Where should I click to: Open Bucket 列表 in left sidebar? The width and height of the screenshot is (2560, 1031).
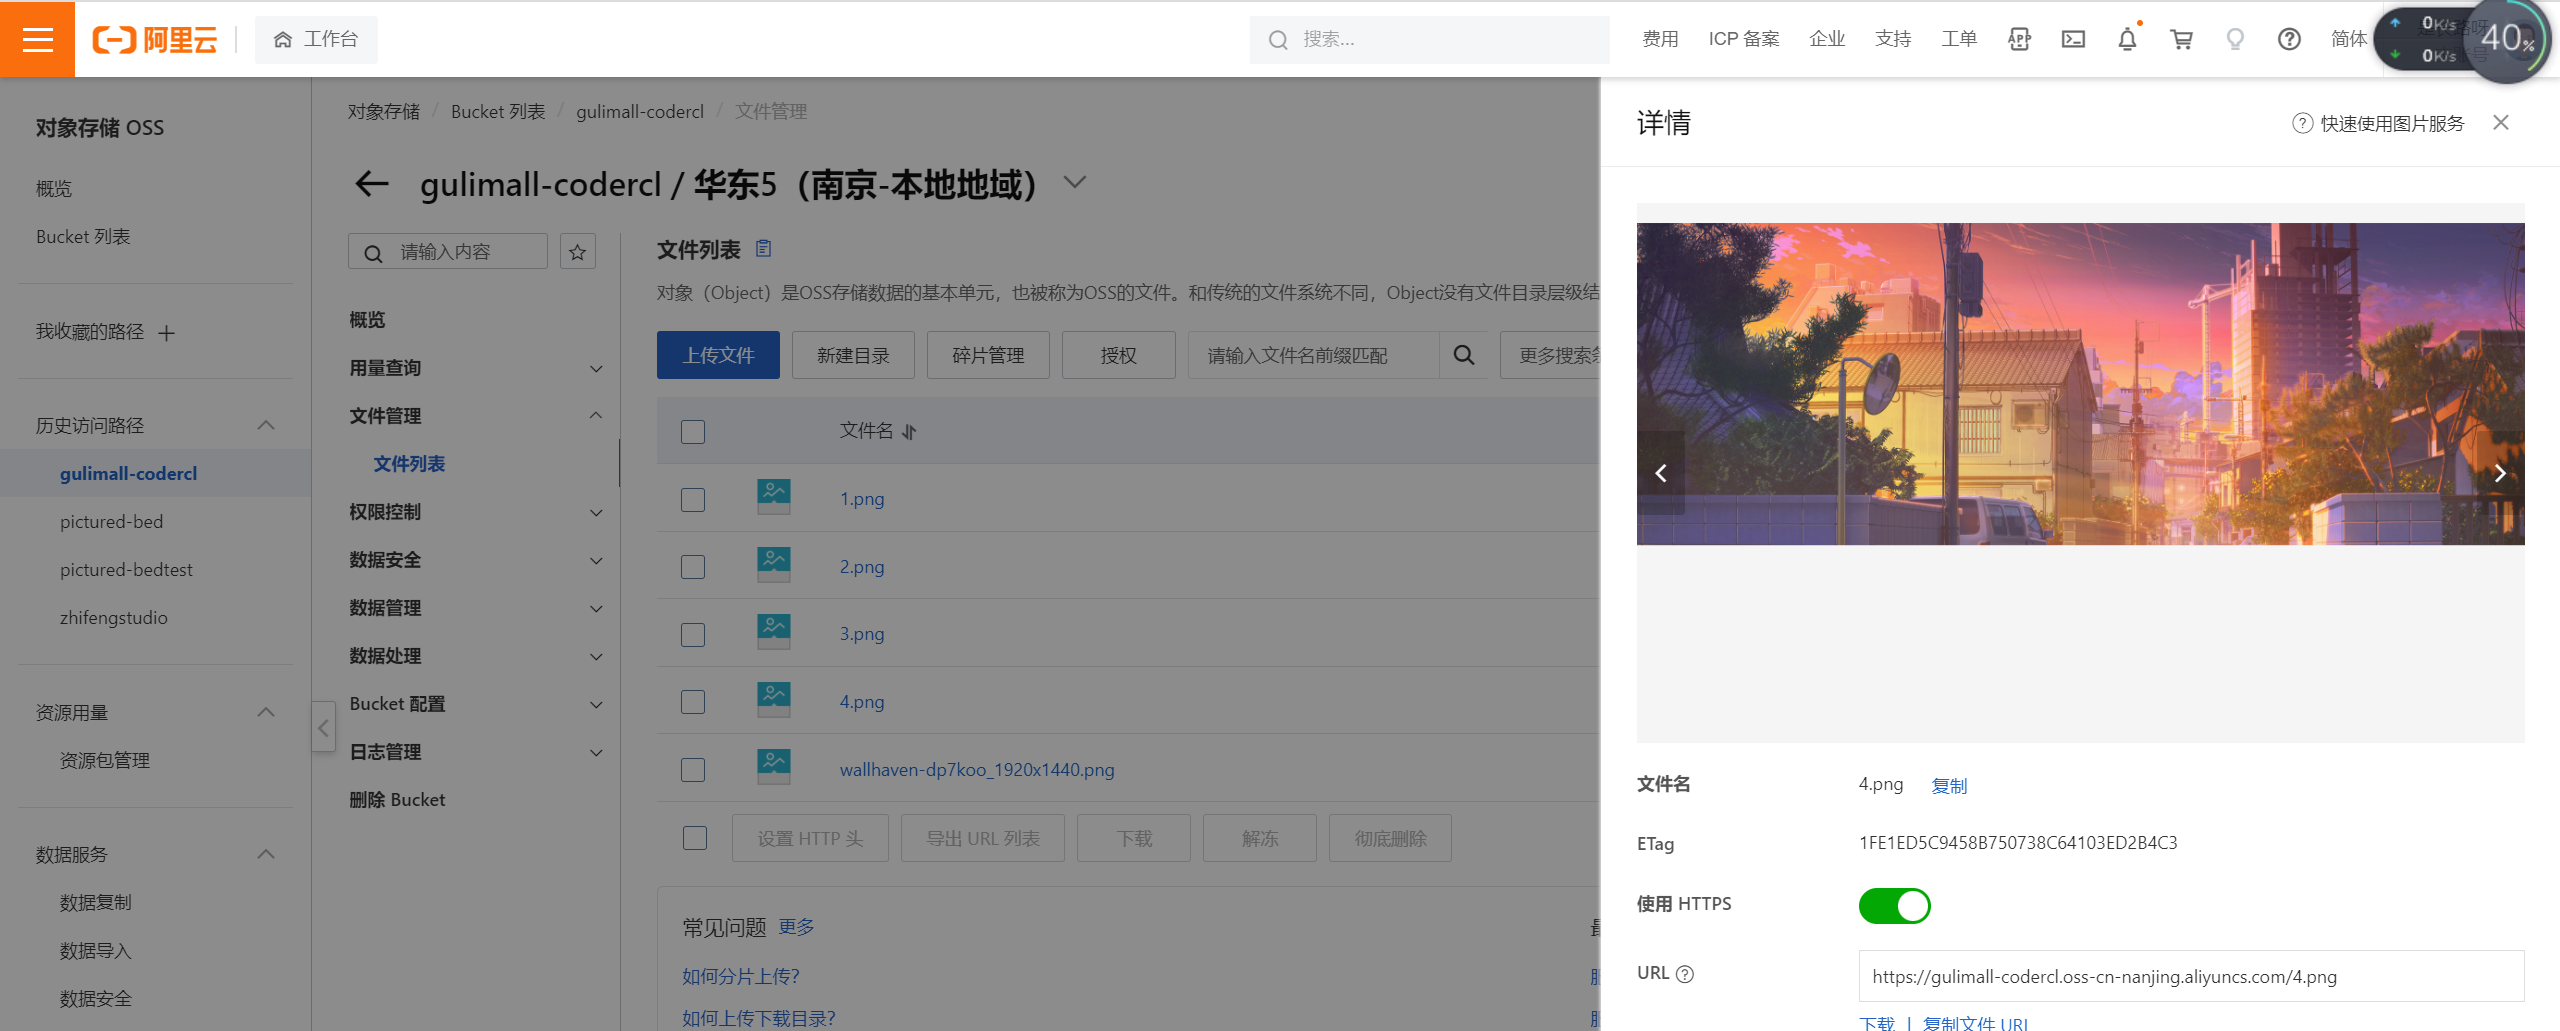tap(83, 237)
